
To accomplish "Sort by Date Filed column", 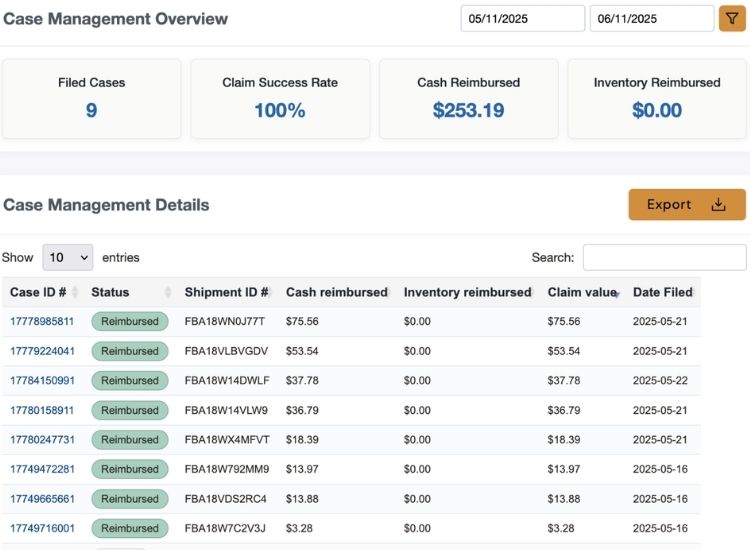I will [663, 292].
